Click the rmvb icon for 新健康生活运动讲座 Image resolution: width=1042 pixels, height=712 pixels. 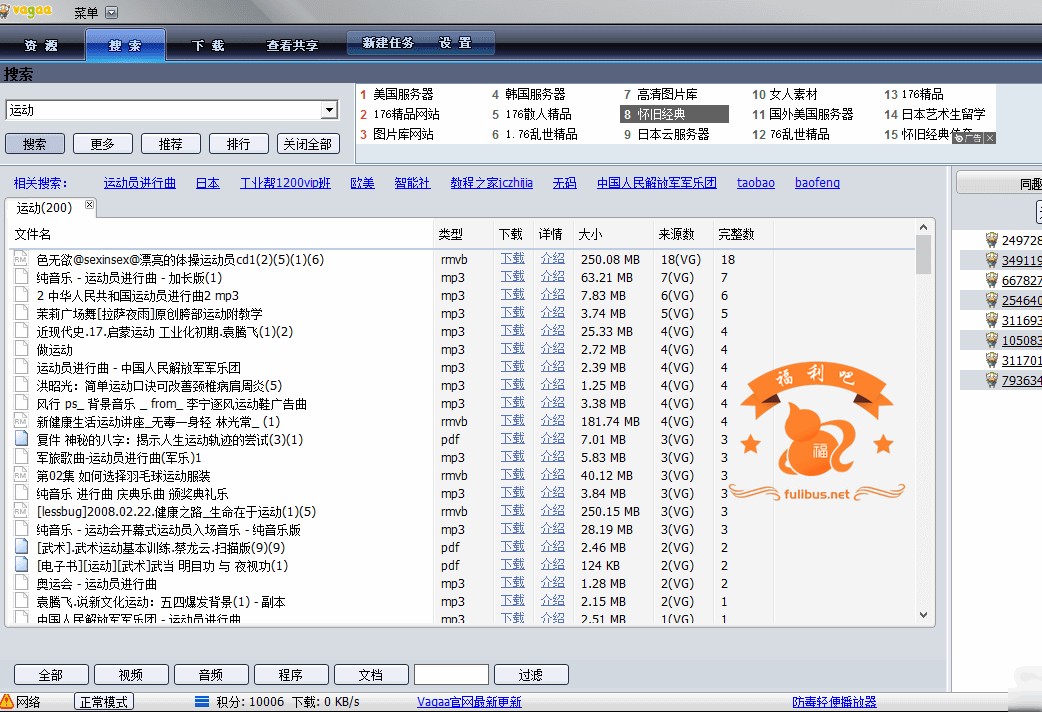point(20,422)
